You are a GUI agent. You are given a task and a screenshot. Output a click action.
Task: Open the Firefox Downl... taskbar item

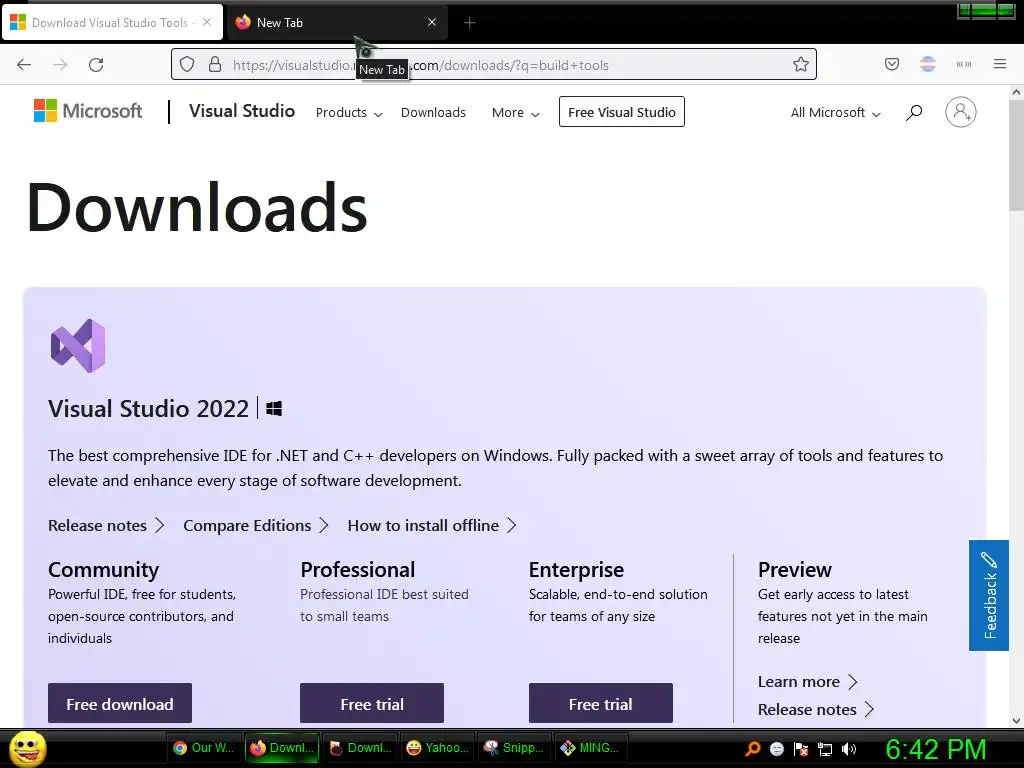tap(282, 748)
